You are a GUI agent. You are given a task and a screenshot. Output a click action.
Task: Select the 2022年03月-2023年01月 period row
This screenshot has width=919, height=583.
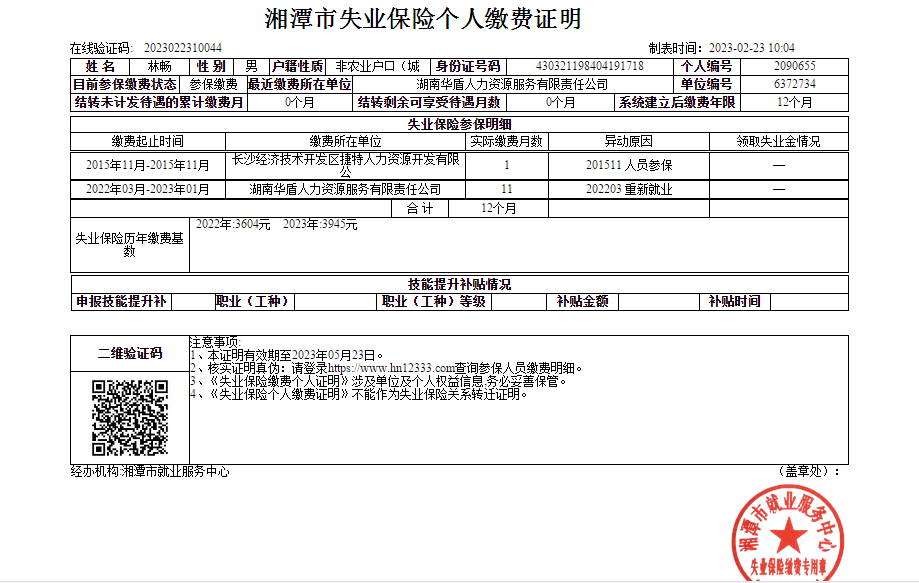(x=148, y=189)
